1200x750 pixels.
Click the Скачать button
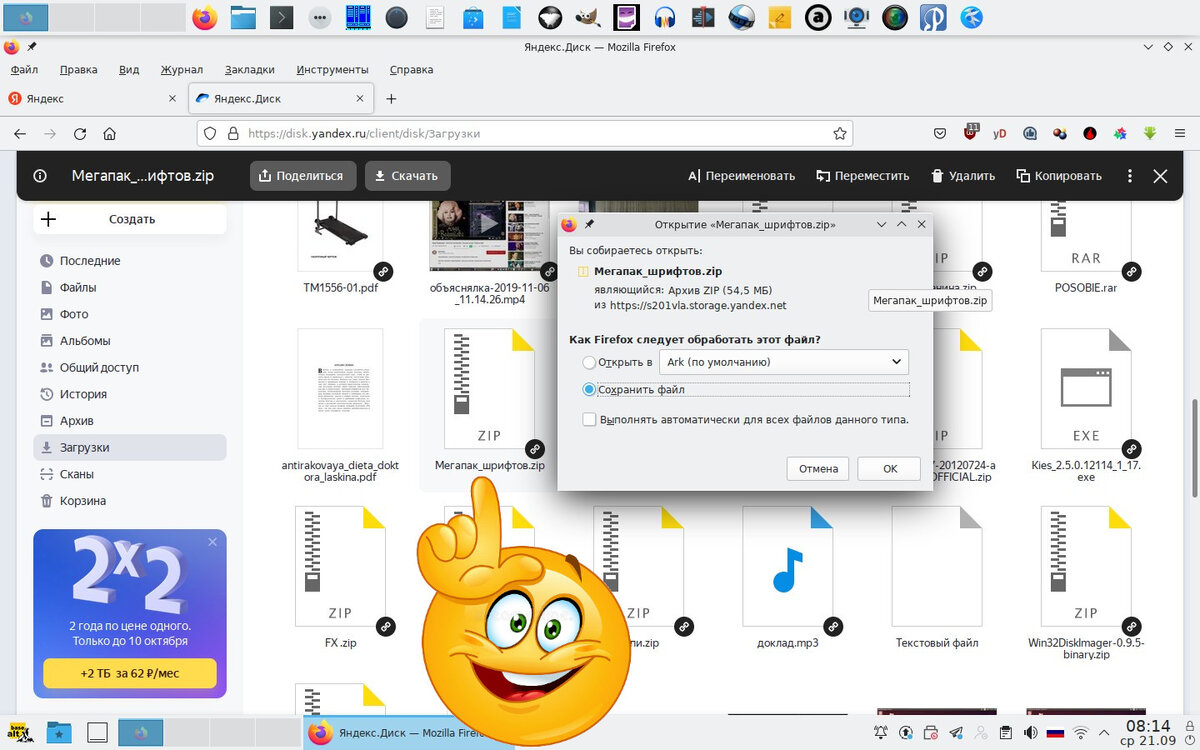407,175
